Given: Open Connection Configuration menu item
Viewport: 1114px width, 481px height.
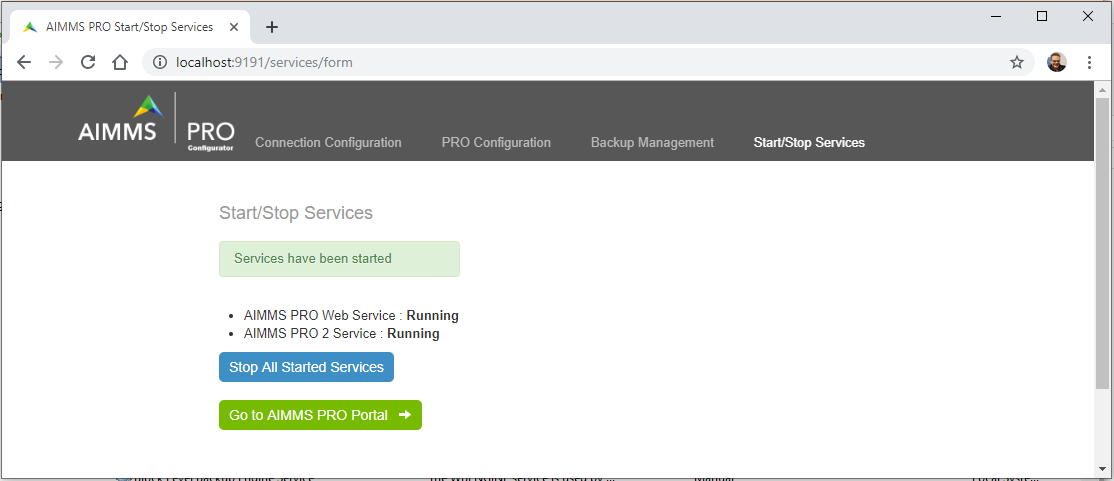Looking at the screenshot, I should coord(328,142).
